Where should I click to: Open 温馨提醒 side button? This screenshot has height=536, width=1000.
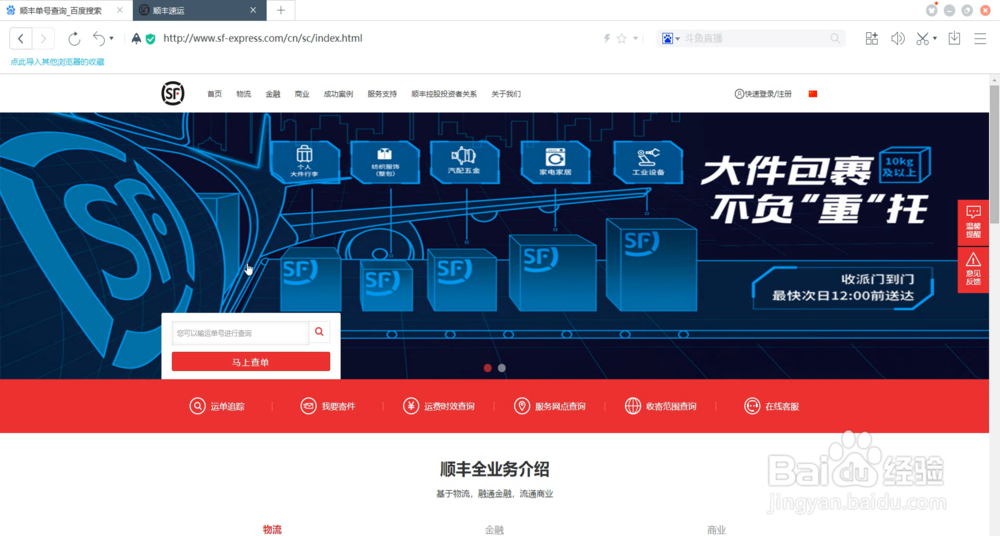tap(973, 222)
